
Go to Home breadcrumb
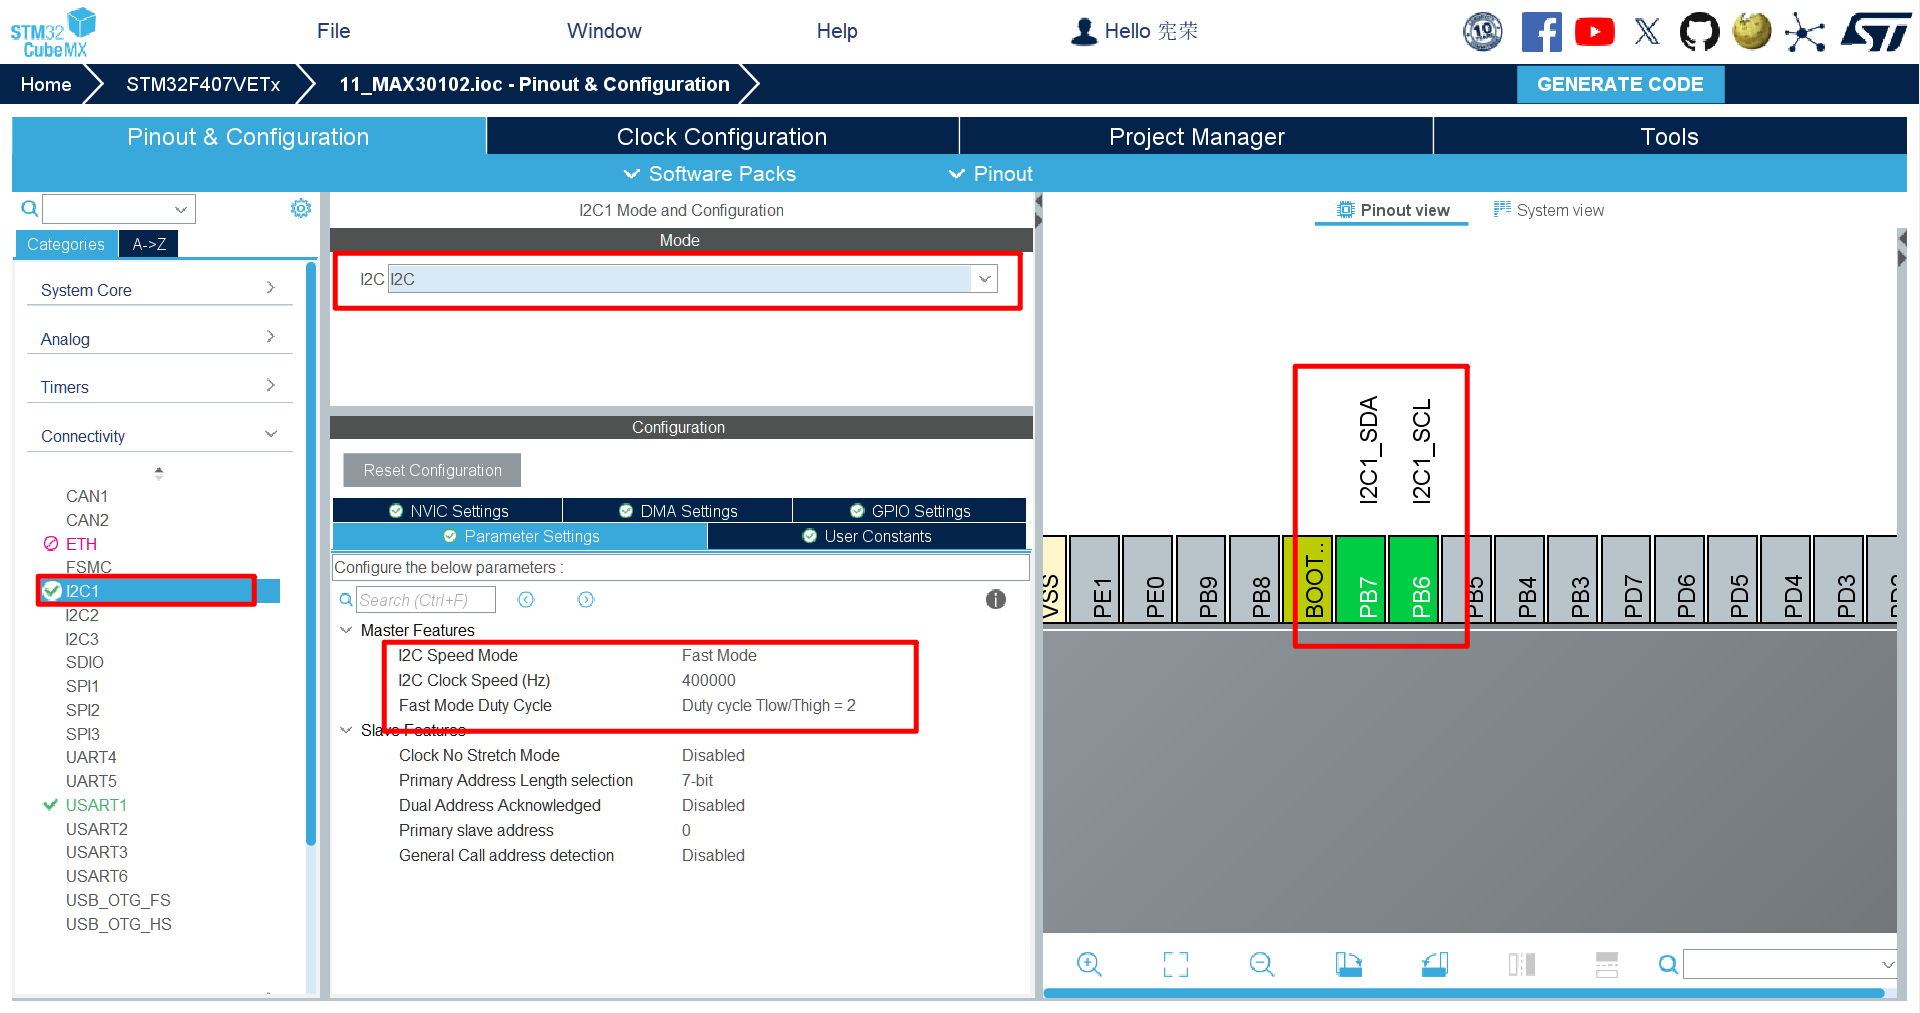tap(46, 84)
